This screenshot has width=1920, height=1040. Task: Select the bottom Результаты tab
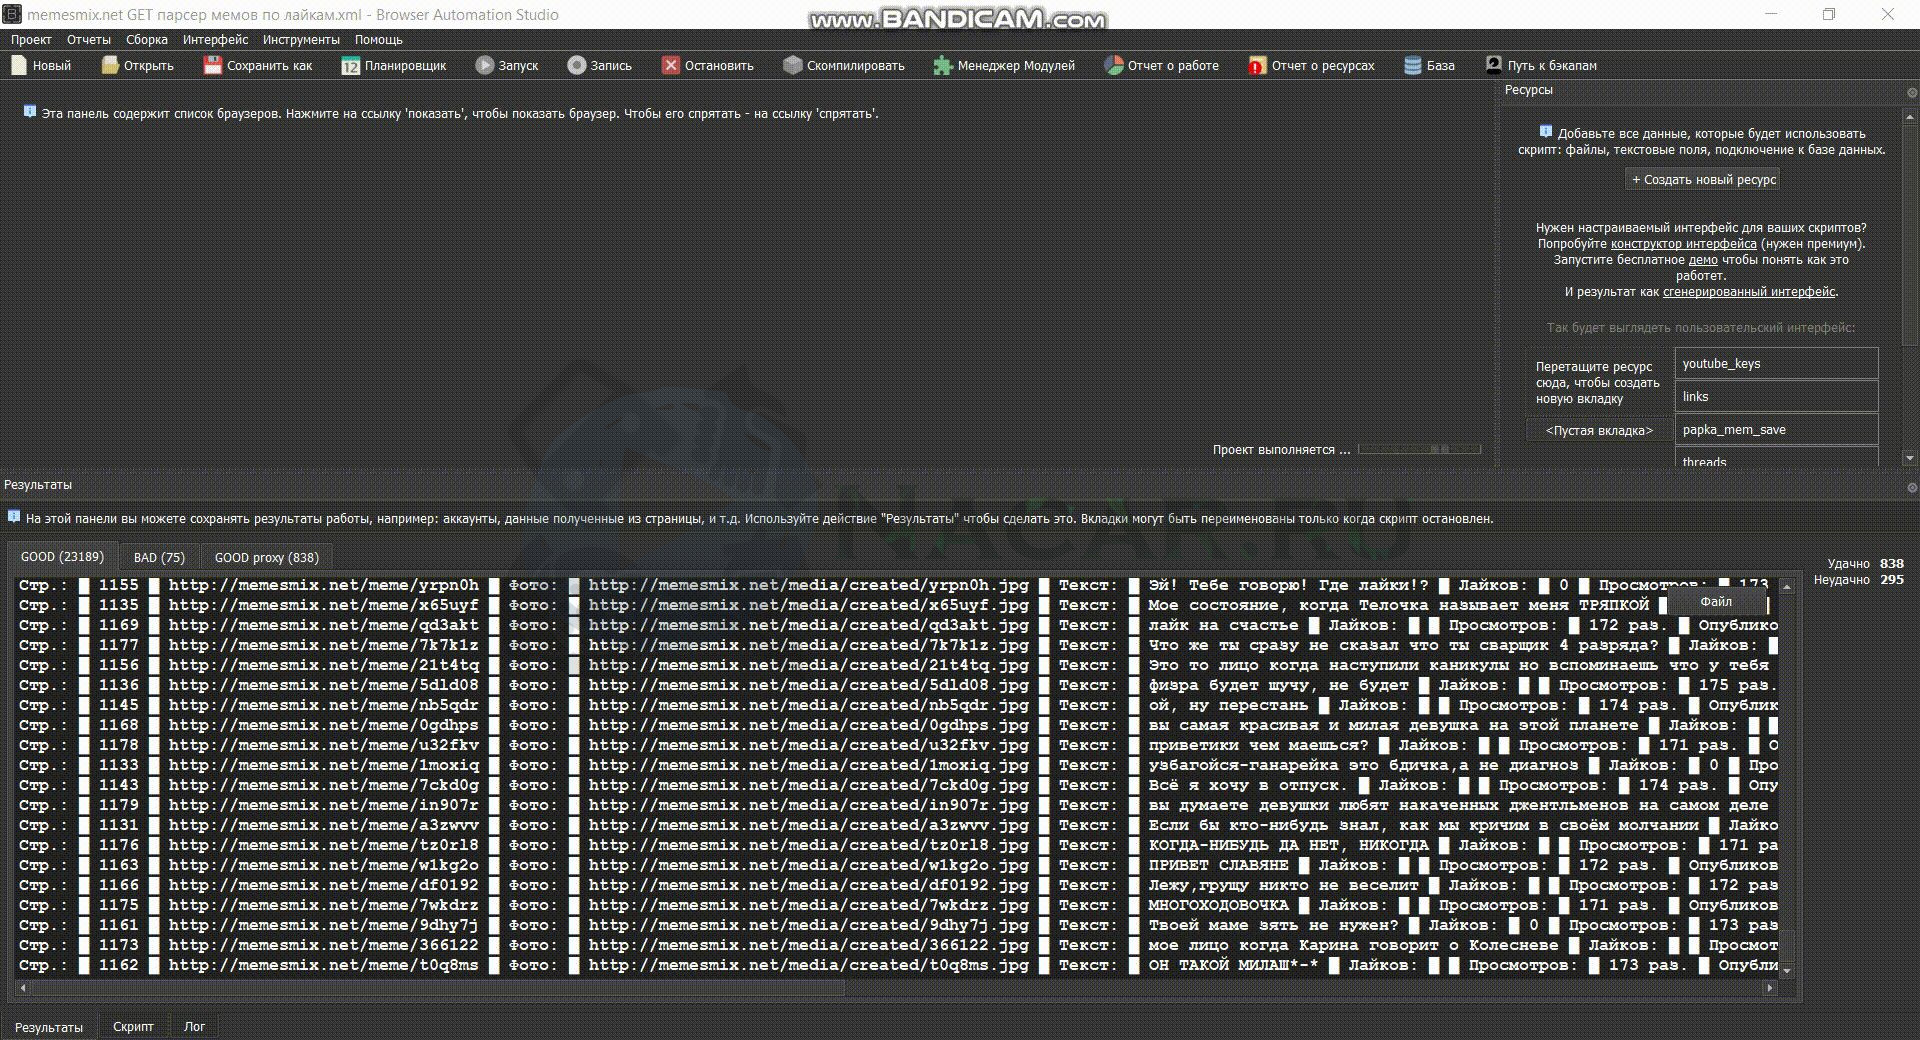click(x=49, y=1027)
